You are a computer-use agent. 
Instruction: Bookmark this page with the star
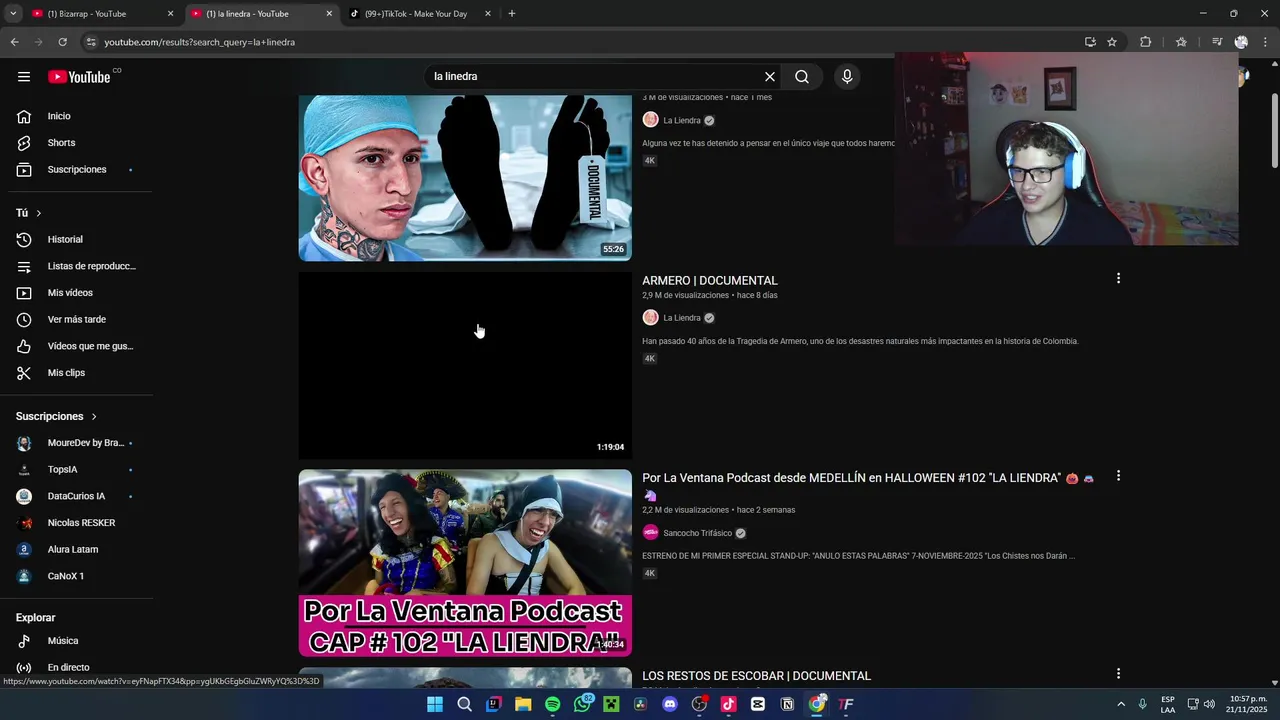click(1112, 42)
